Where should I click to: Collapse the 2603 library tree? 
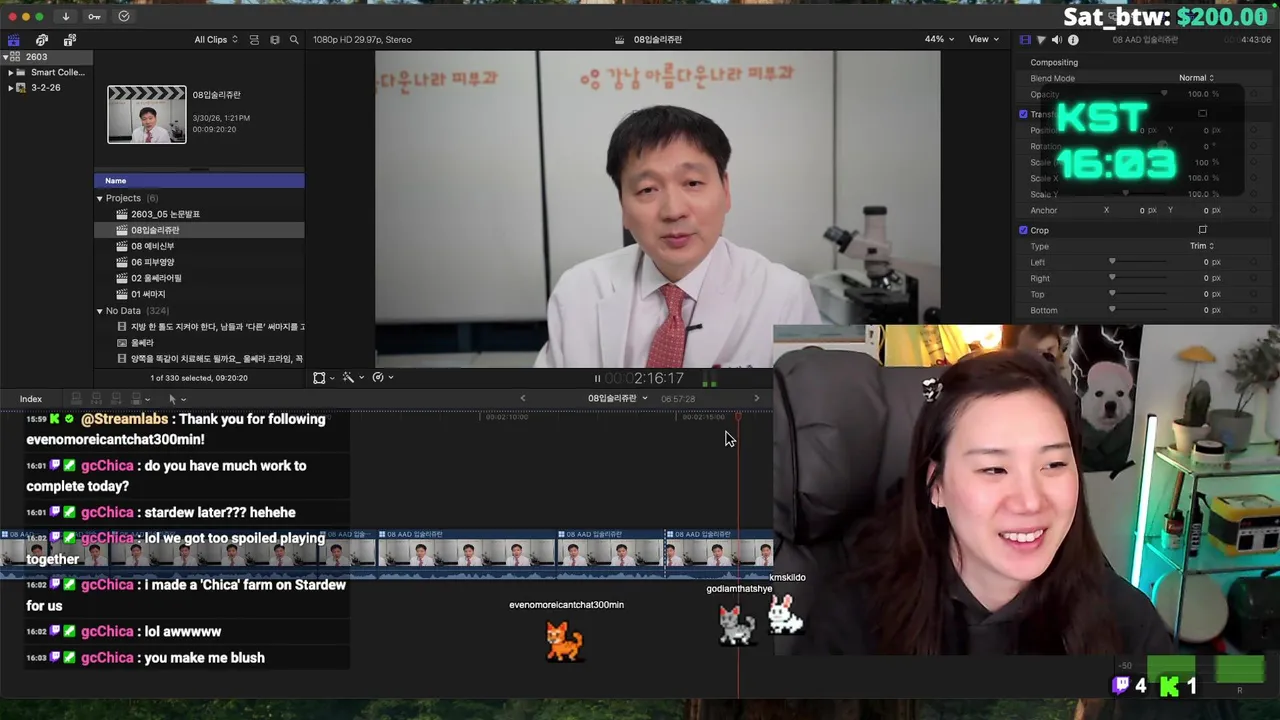4,57
